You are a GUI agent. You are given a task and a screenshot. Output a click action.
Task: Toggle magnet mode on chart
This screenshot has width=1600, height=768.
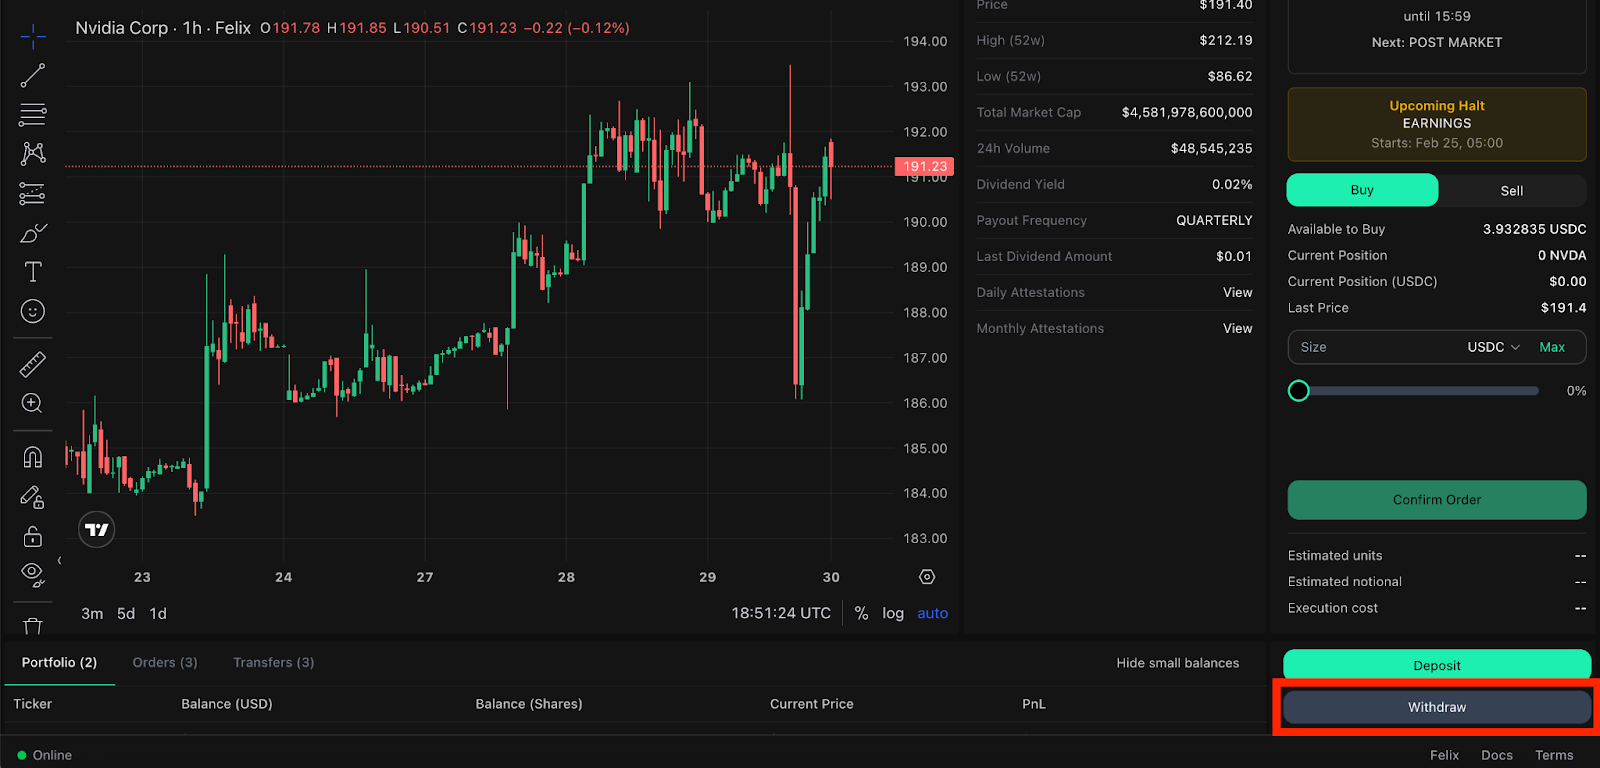(33, 457)
